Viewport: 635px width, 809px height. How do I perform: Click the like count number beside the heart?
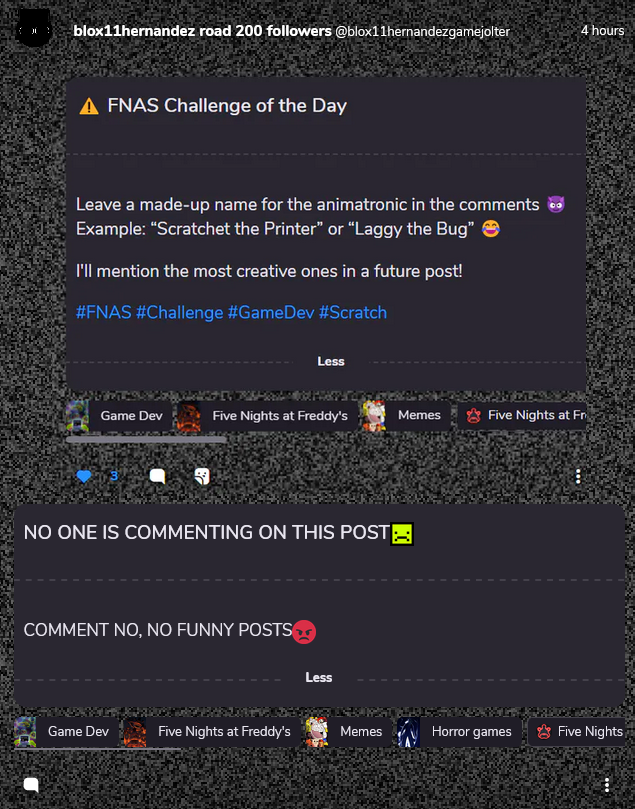coord(114,476)
